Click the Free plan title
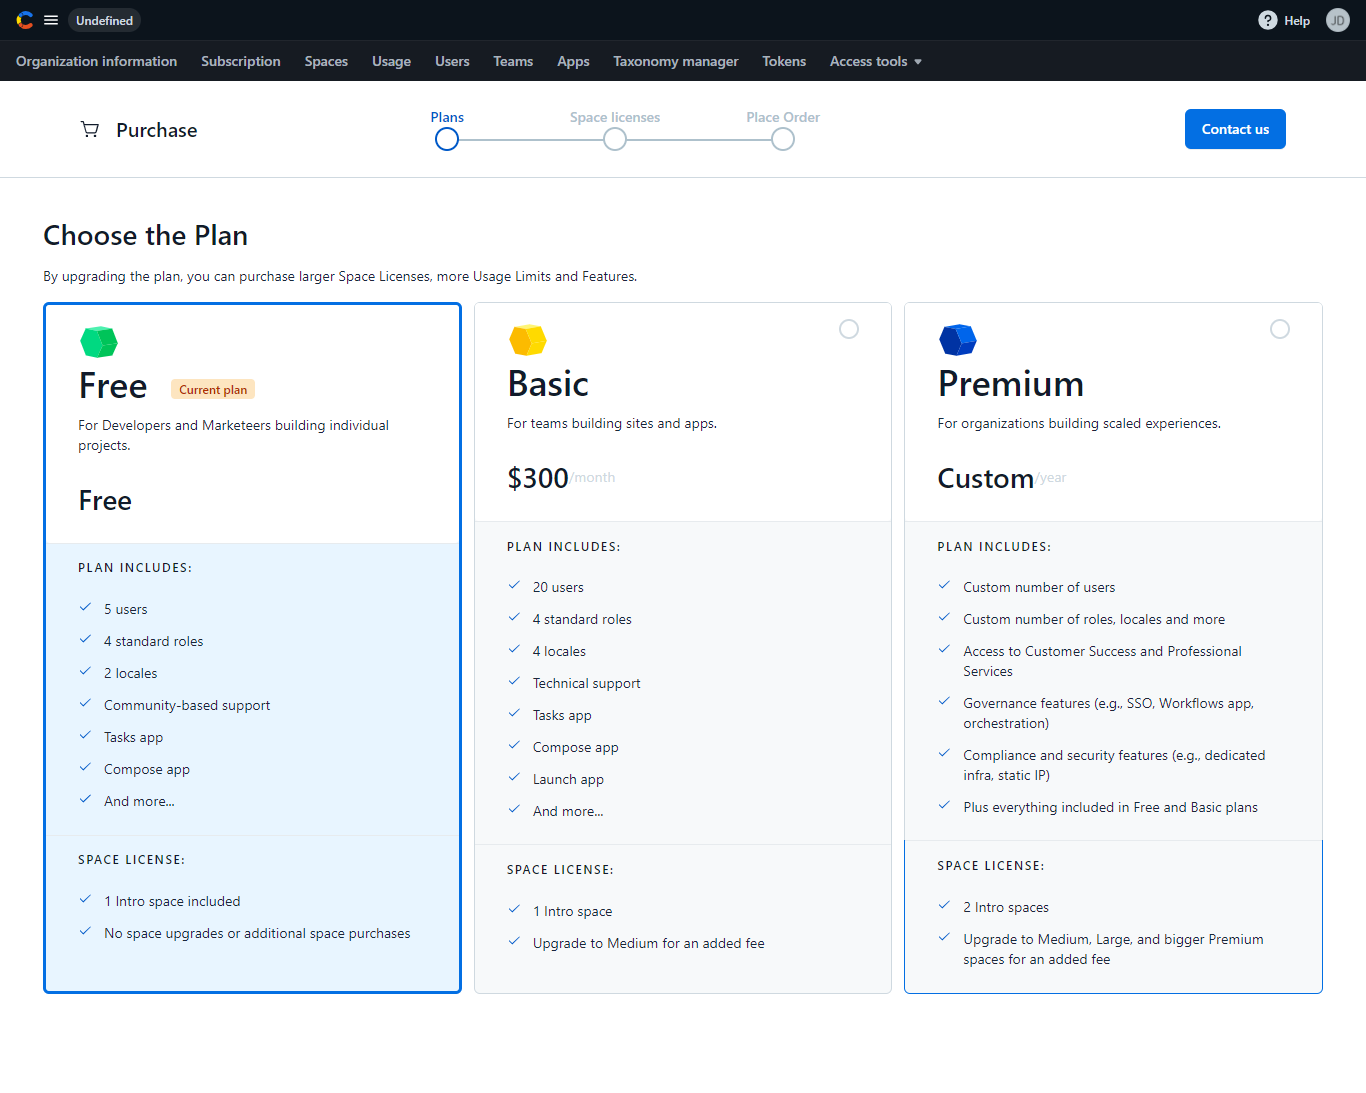This screenshot has height=1093, width=1366. pyautogui.click(x=113, y=386)
